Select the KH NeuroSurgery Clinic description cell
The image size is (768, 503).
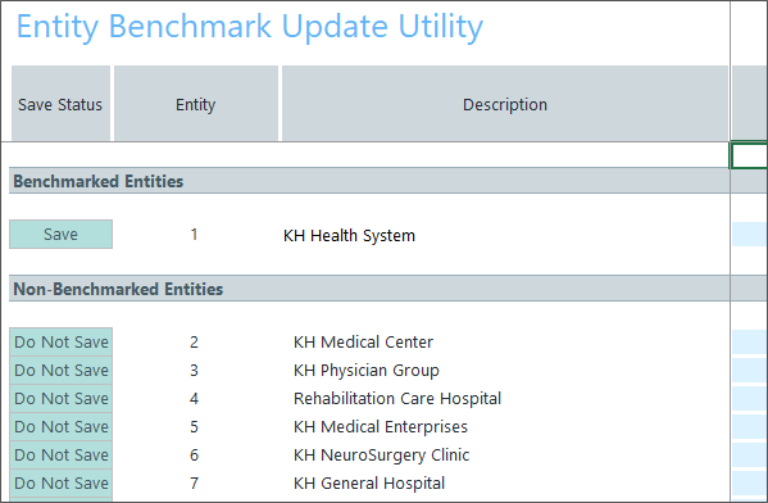tap(381, 455)
